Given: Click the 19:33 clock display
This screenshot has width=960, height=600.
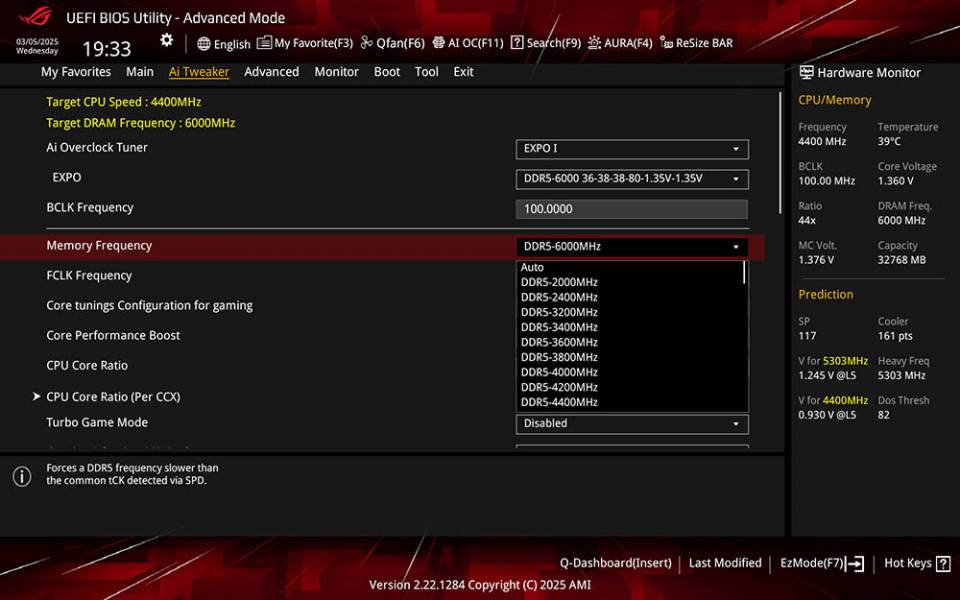Looking at the screenshot, I should [107, 48].
